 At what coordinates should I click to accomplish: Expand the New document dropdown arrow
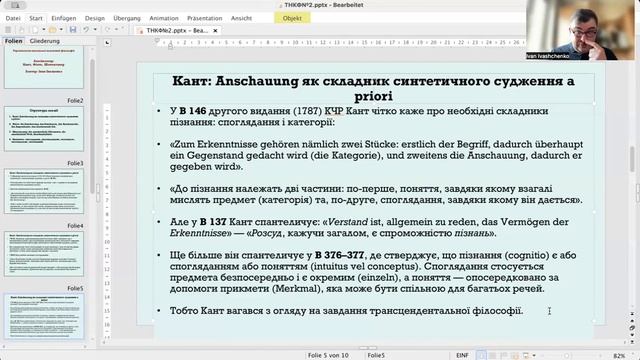pyautogui.click(x=43, y=30)
